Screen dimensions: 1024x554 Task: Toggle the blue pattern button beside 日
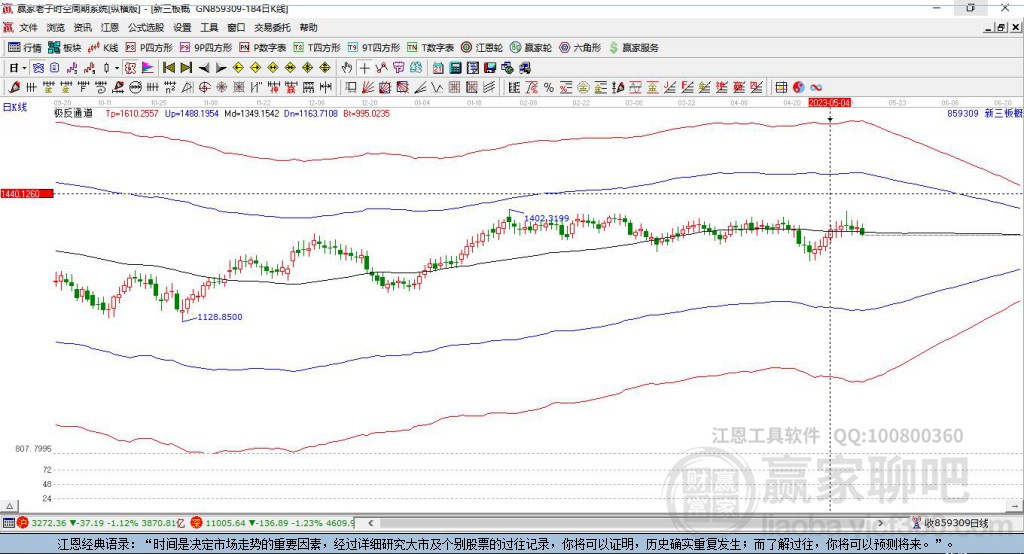(x=38, y=67)
